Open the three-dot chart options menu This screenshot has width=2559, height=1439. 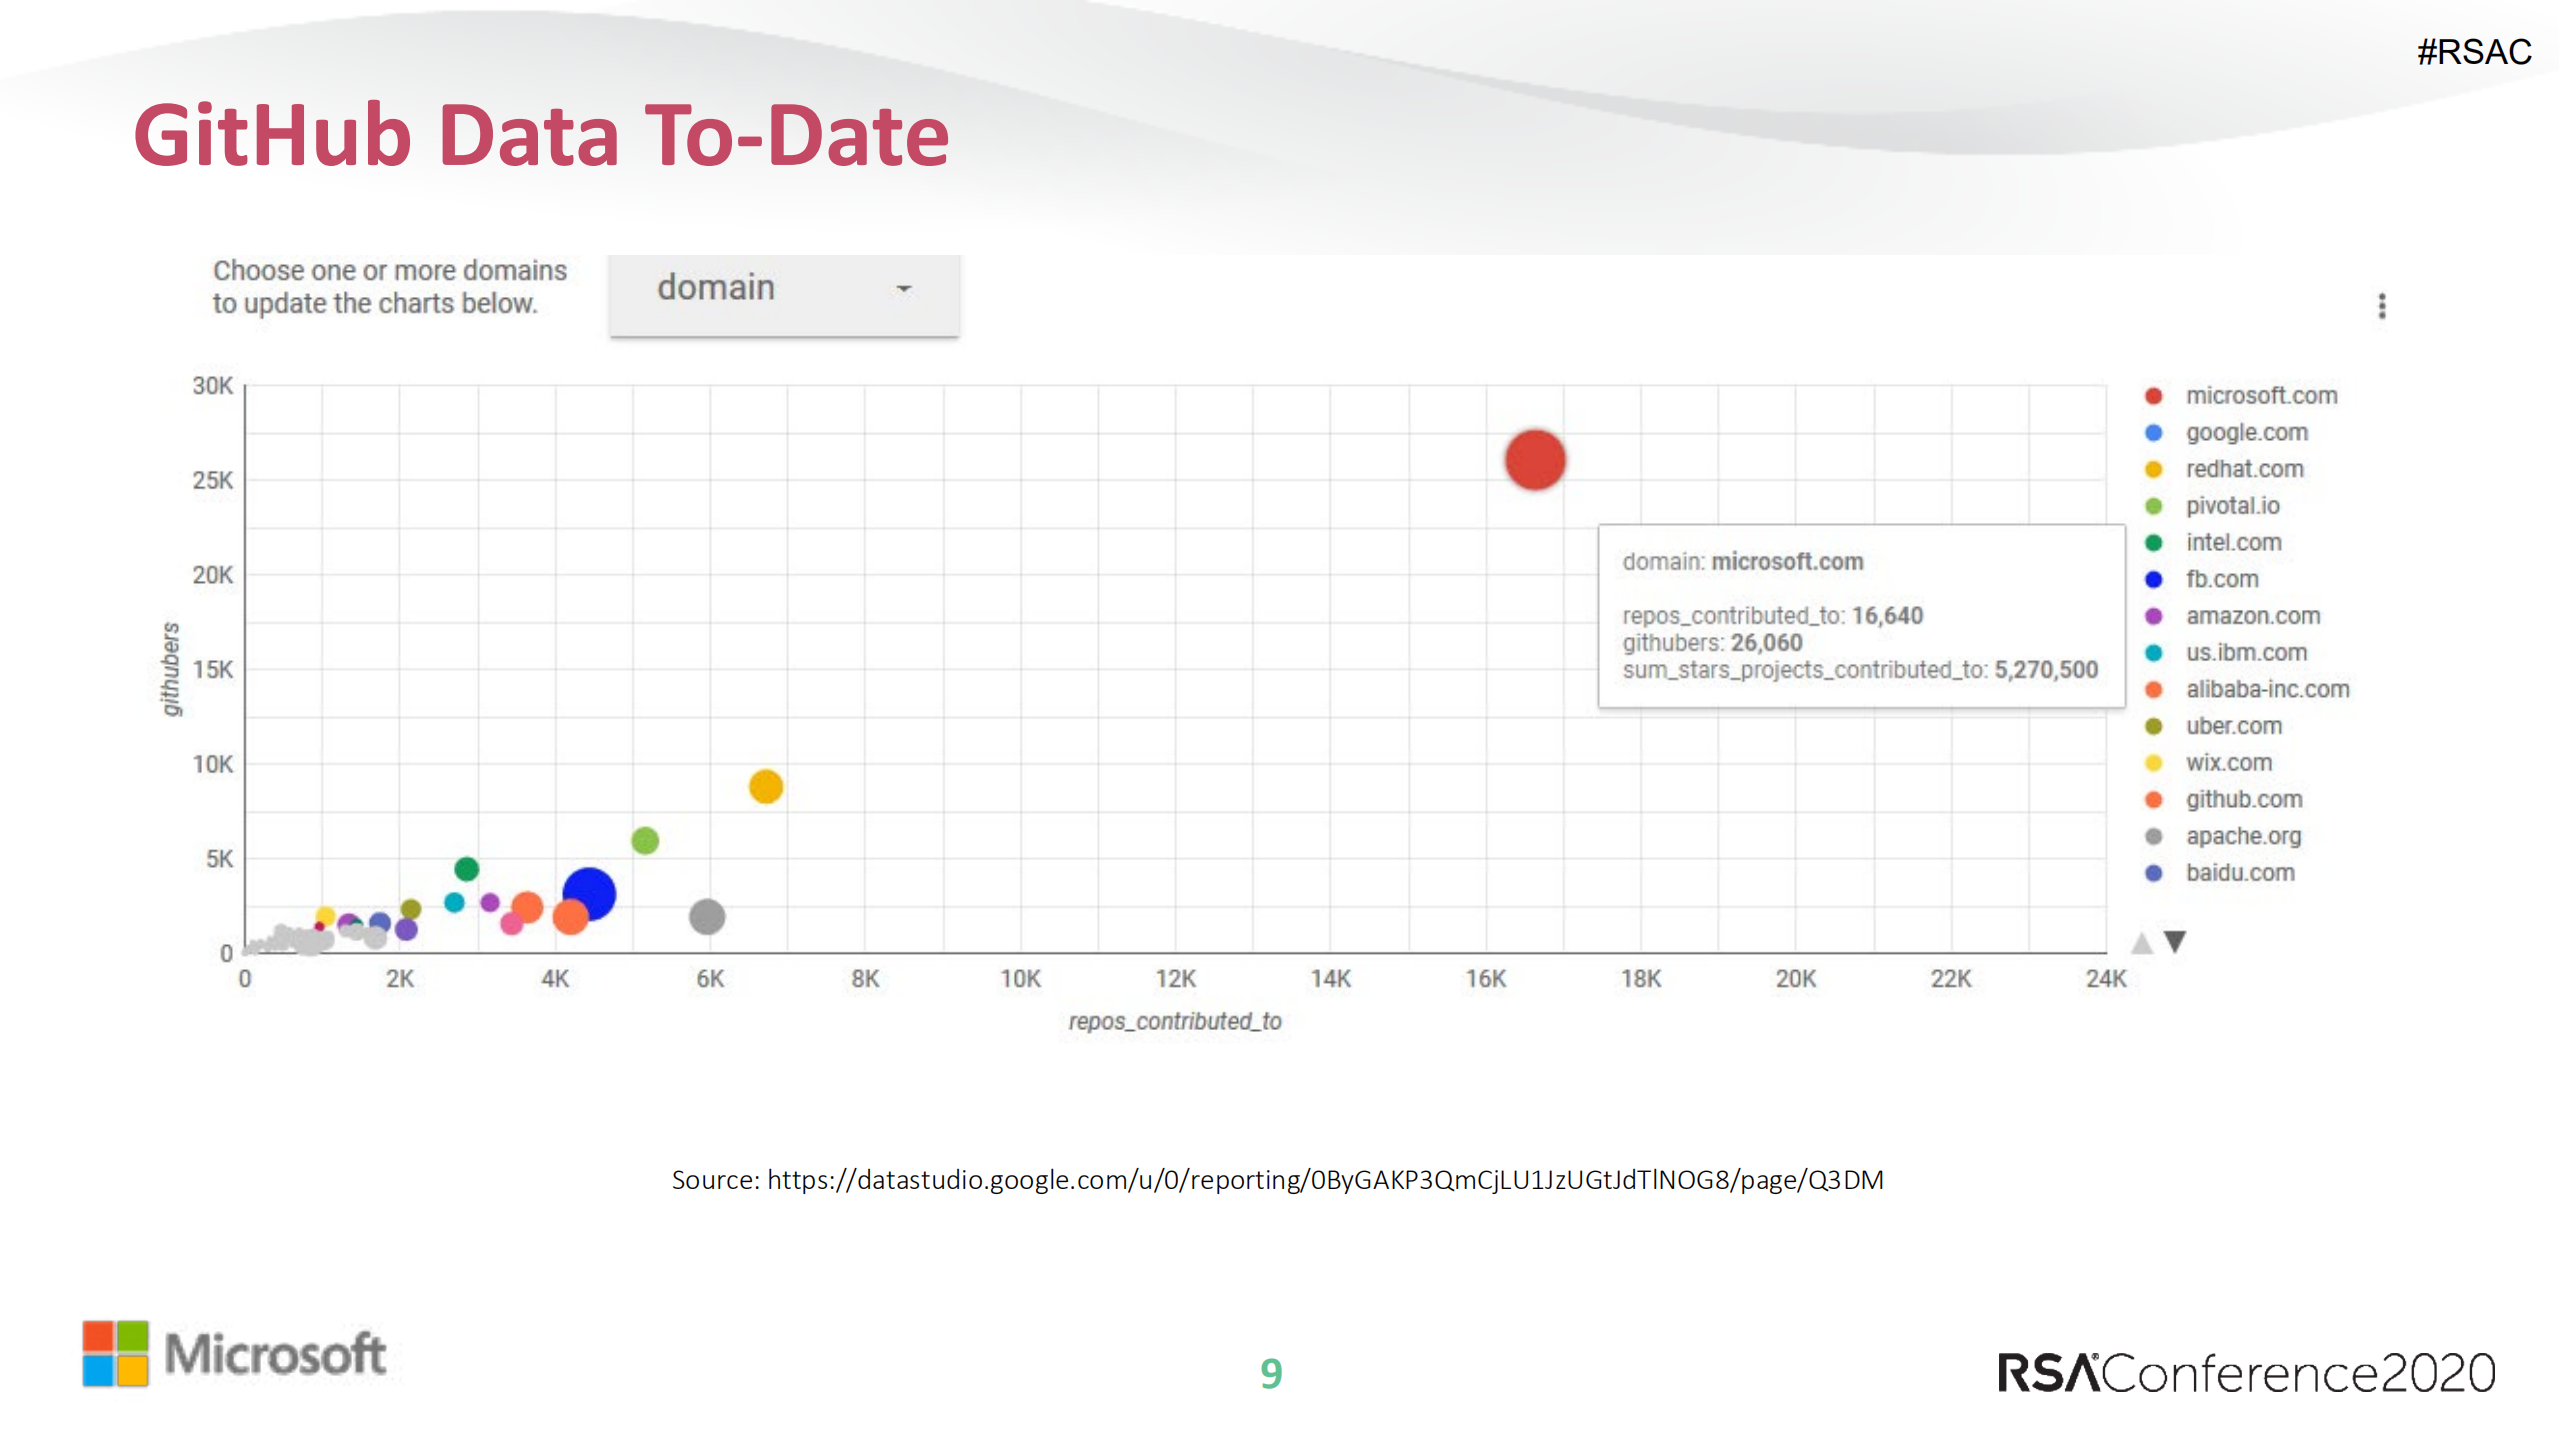point(2381,306)
